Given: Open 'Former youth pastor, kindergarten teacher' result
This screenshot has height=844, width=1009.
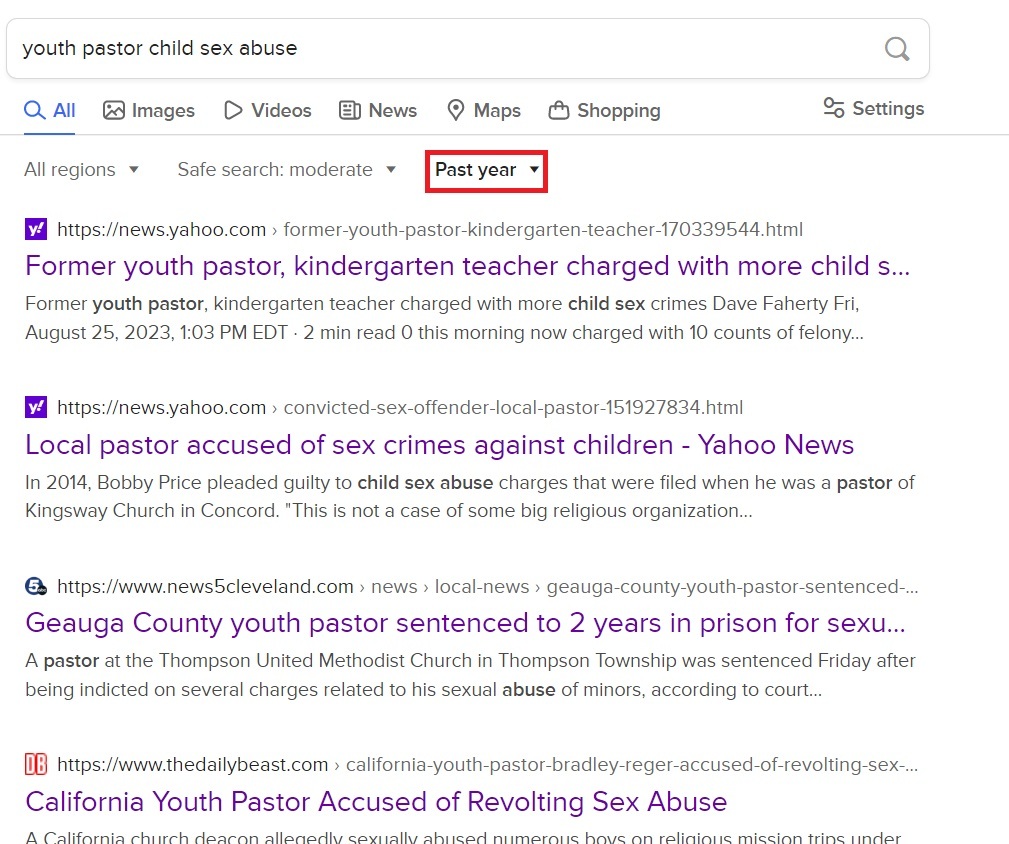Looking at the screenshot, I should 467,266.
